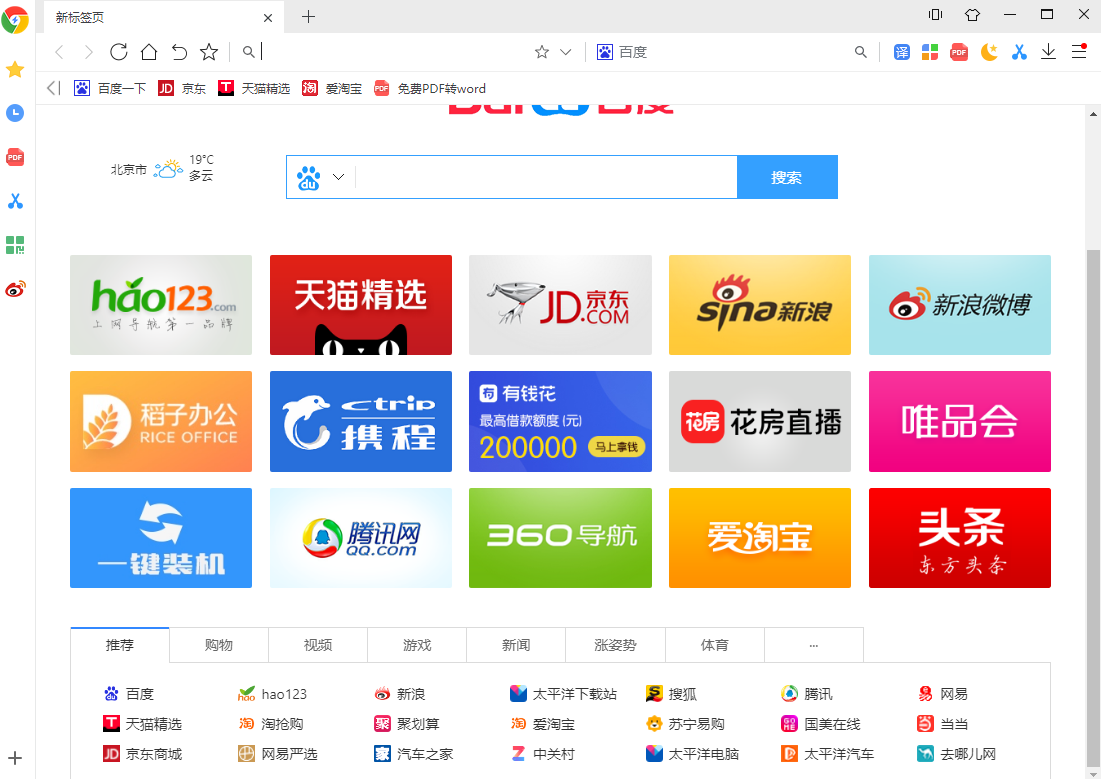Open 京东 bookmark
The width and height of the screenshot is (1101, 779).
[182, 89]
